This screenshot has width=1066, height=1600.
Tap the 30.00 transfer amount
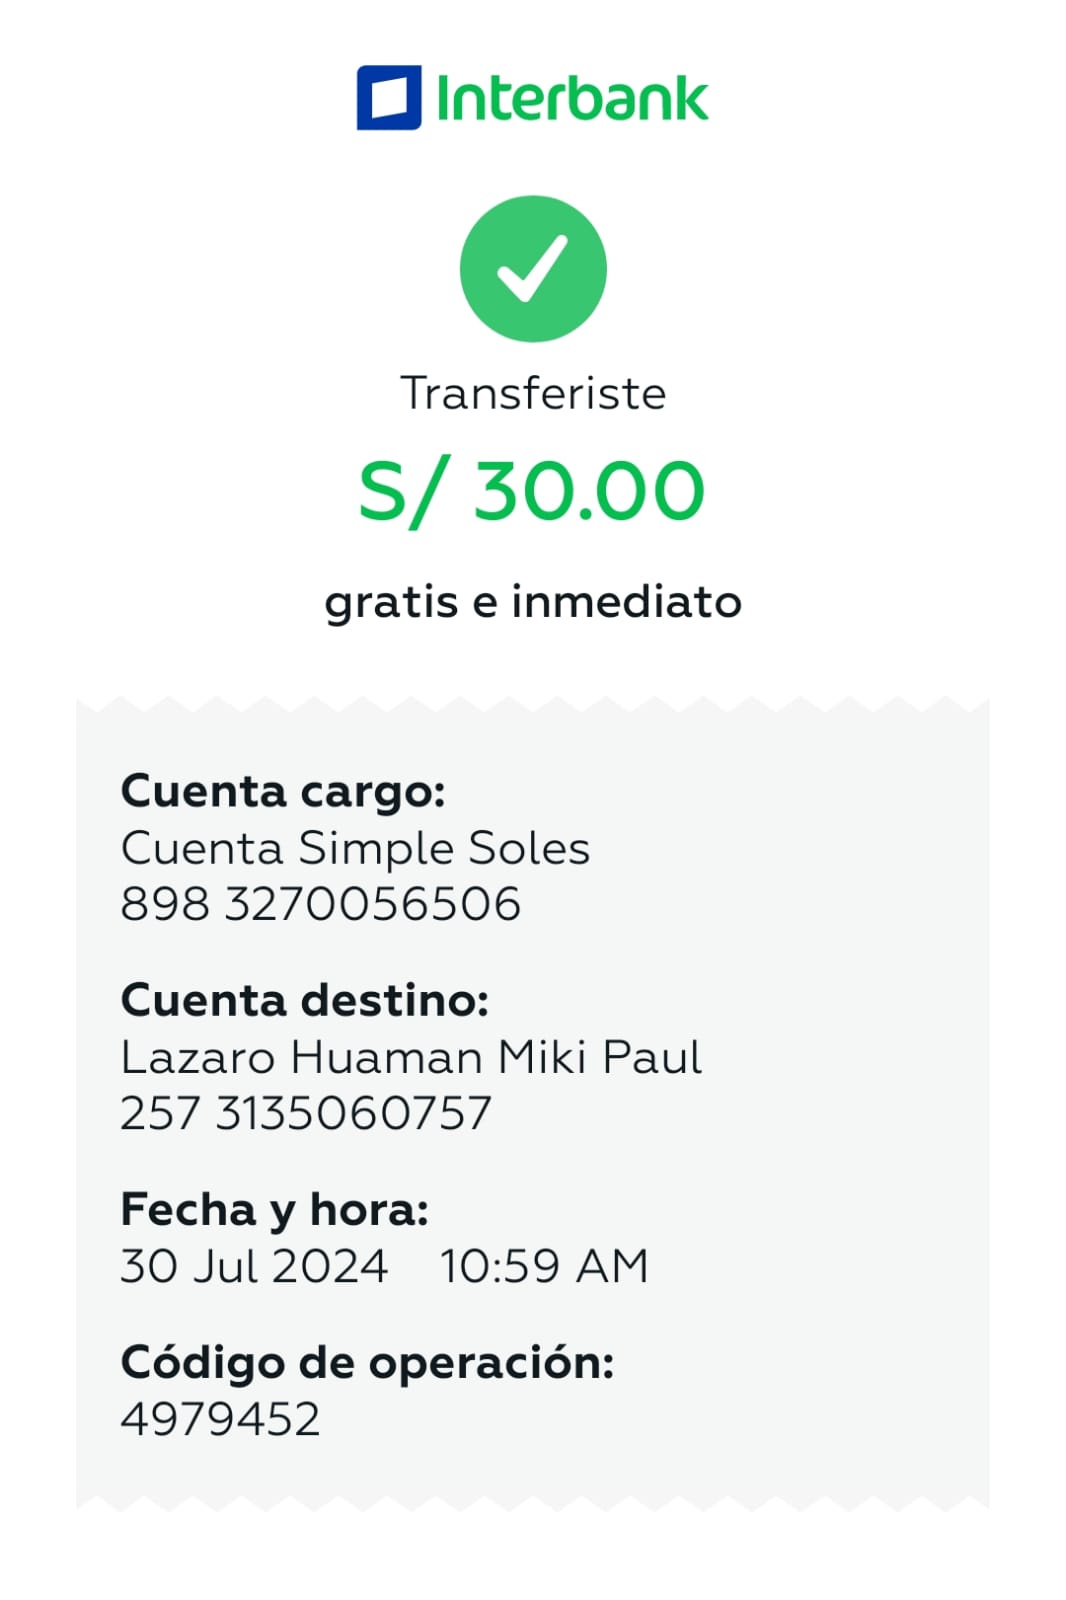(x=589, y=491)
